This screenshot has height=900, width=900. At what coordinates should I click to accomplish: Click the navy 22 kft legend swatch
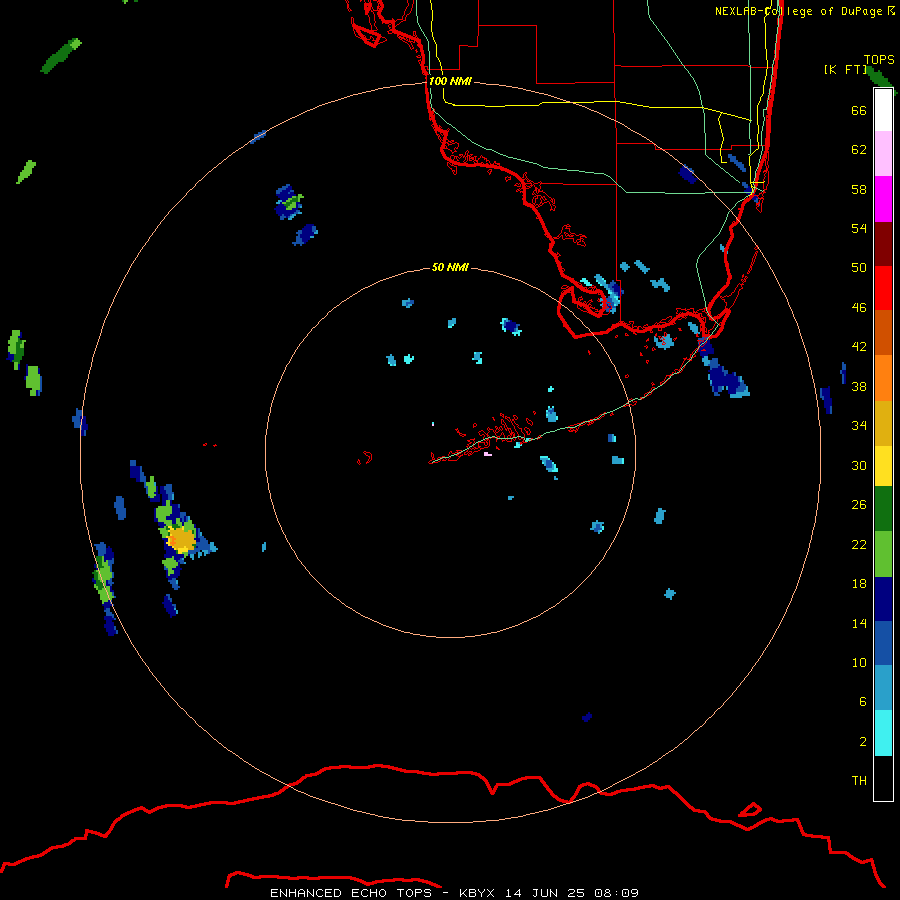click(x=883, y=599)
